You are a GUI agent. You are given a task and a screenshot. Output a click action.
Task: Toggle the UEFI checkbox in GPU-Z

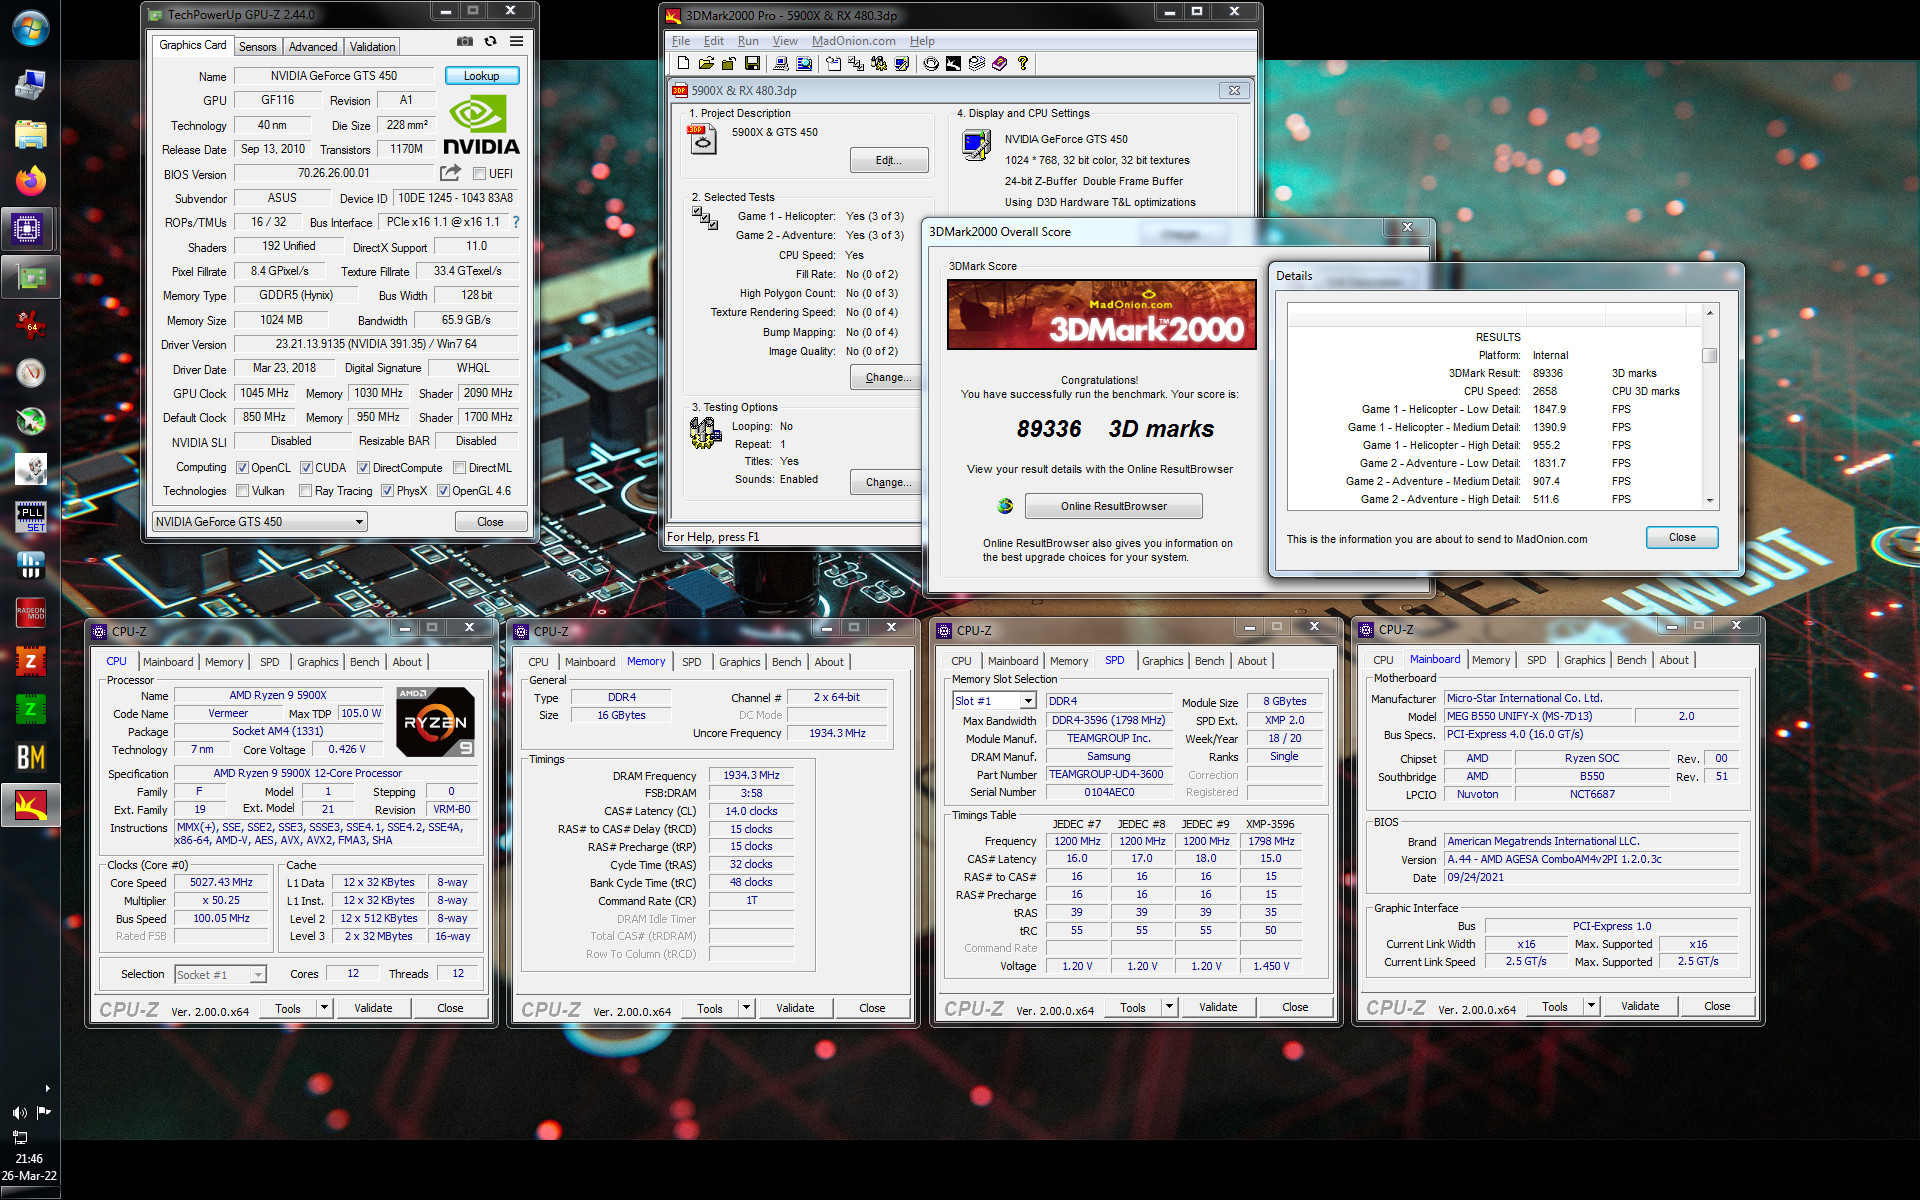[x=479, y=174]
